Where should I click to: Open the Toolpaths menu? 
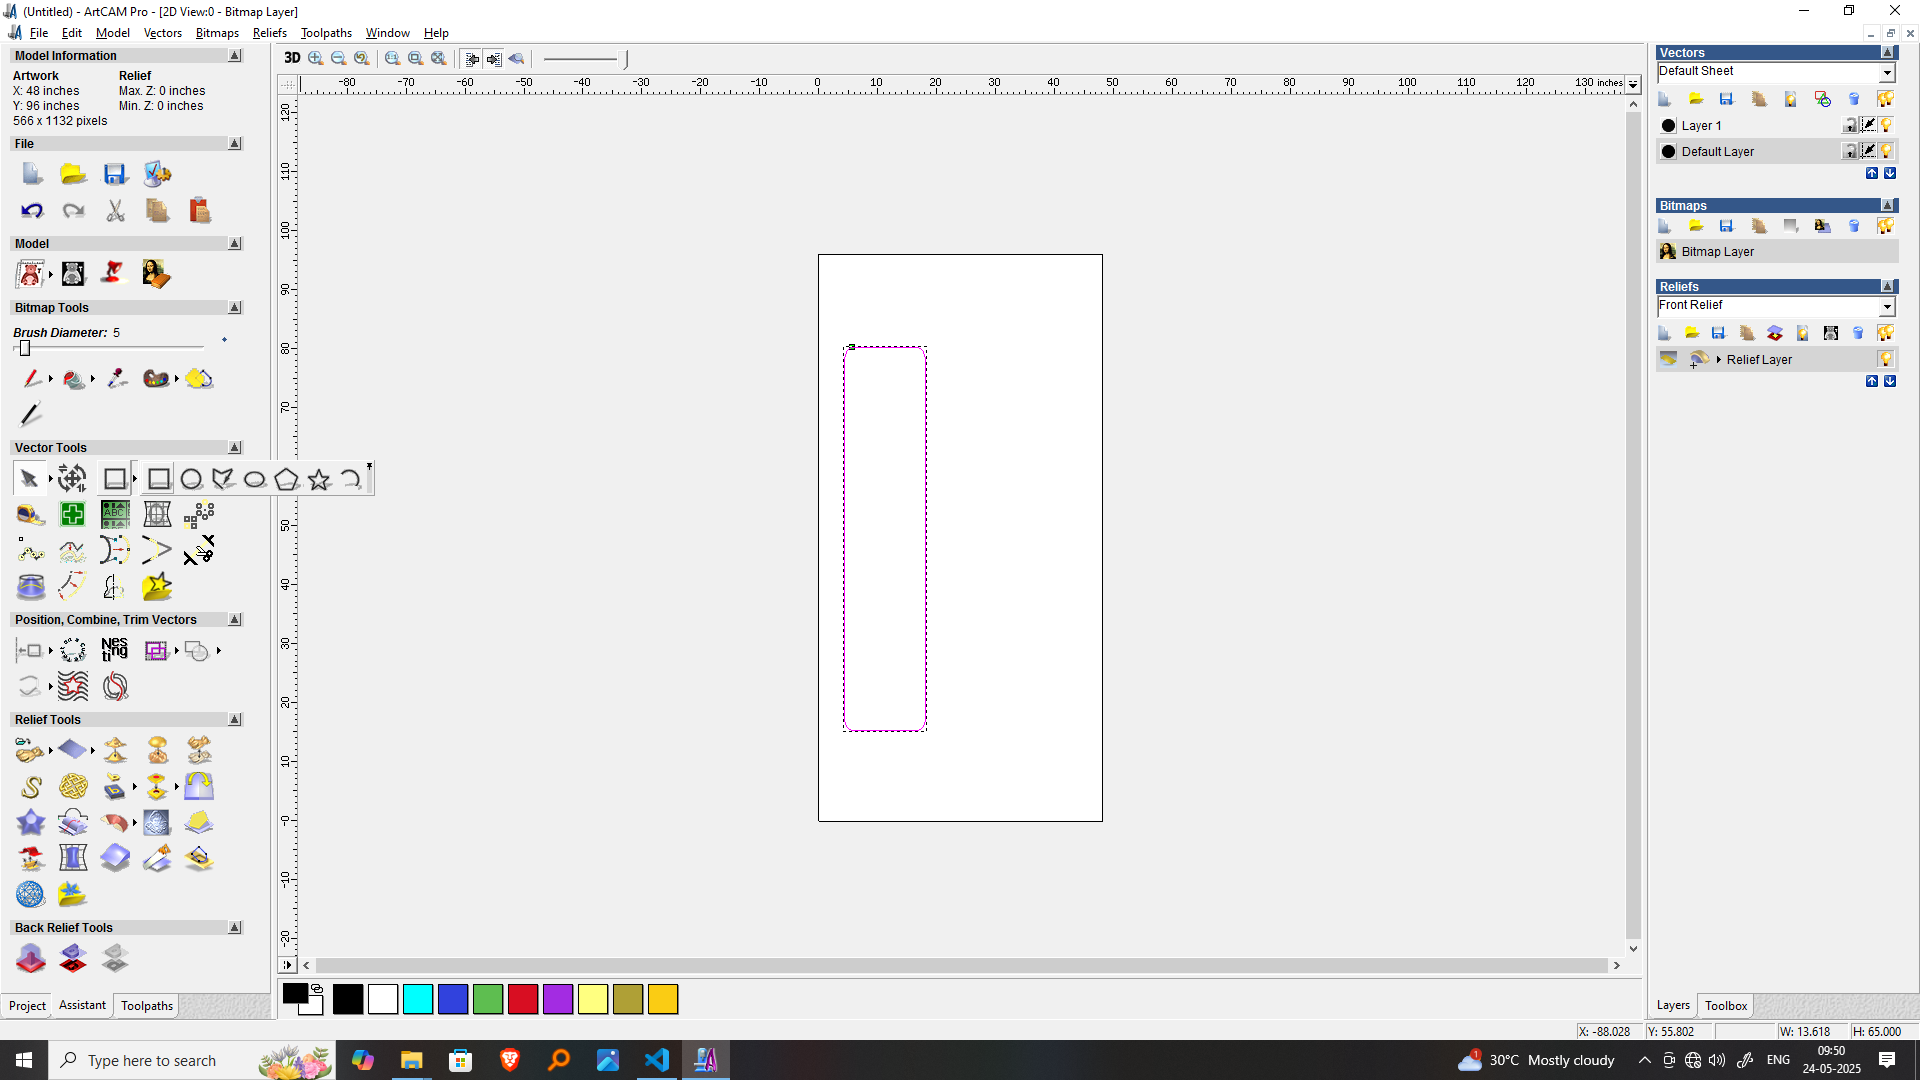pyautogui.click(x=326, y=33)
